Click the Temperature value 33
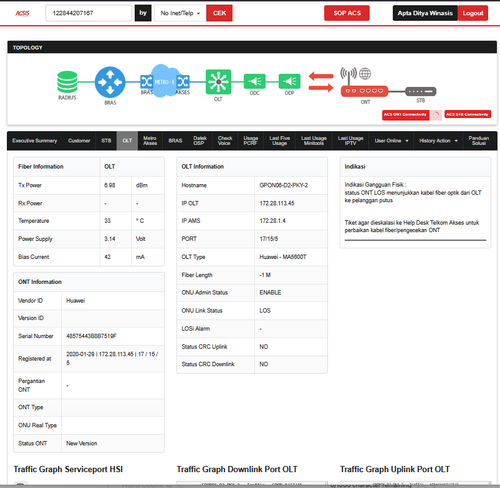The image size is (500, 488). pos(107,221)
